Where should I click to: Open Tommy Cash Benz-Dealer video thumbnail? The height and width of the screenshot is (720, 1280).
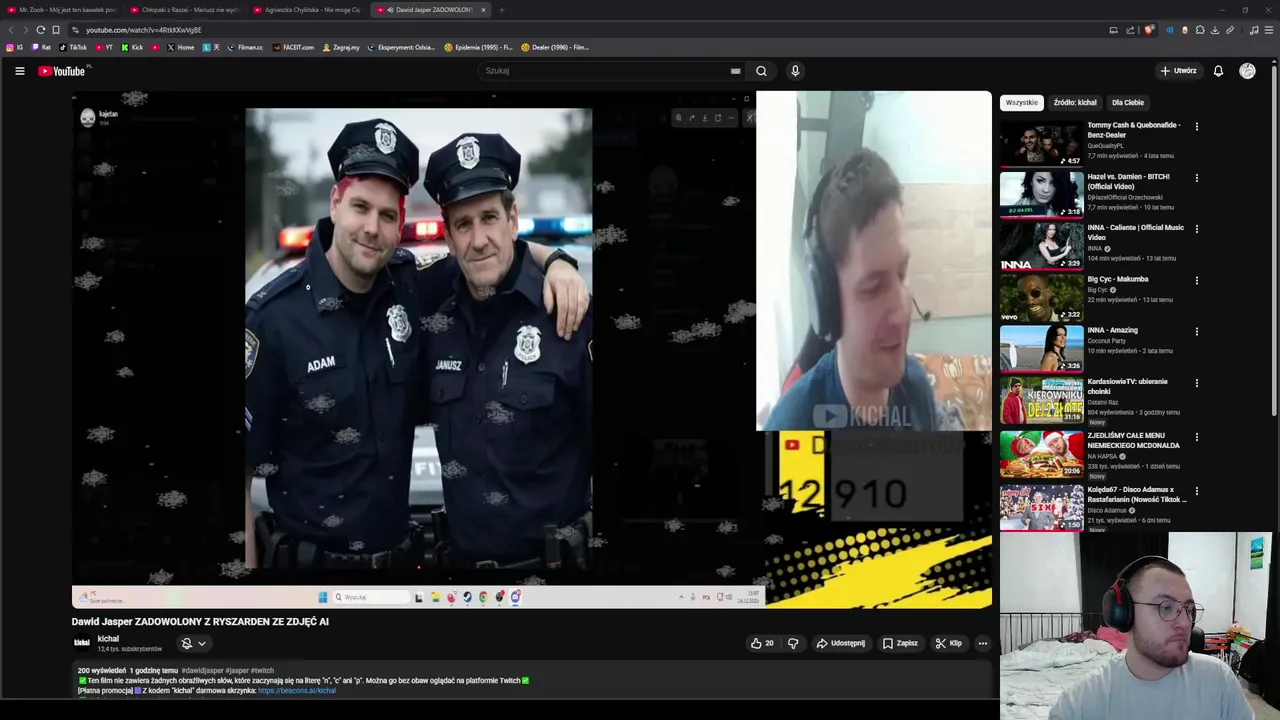click(1041, 143)
